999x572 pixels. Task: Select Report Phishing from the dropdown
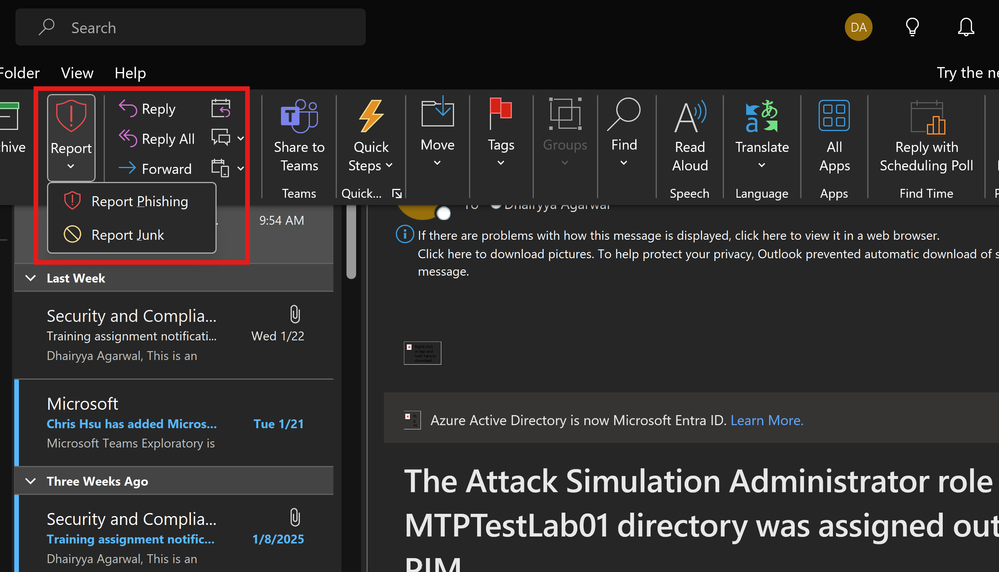(132, 201)
